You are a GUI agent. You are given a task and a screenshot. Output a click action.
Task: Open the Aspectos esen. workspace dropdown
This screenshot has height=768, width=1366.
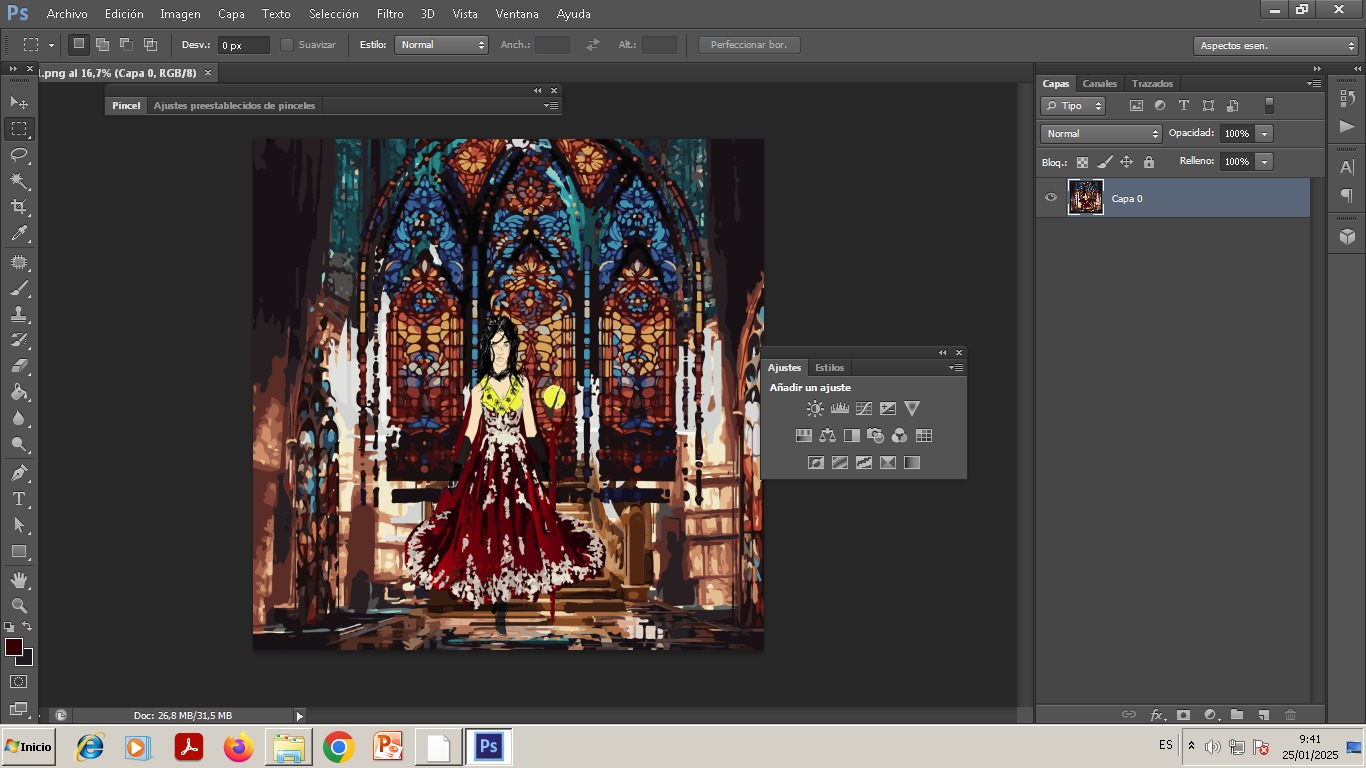point(1275,46)
